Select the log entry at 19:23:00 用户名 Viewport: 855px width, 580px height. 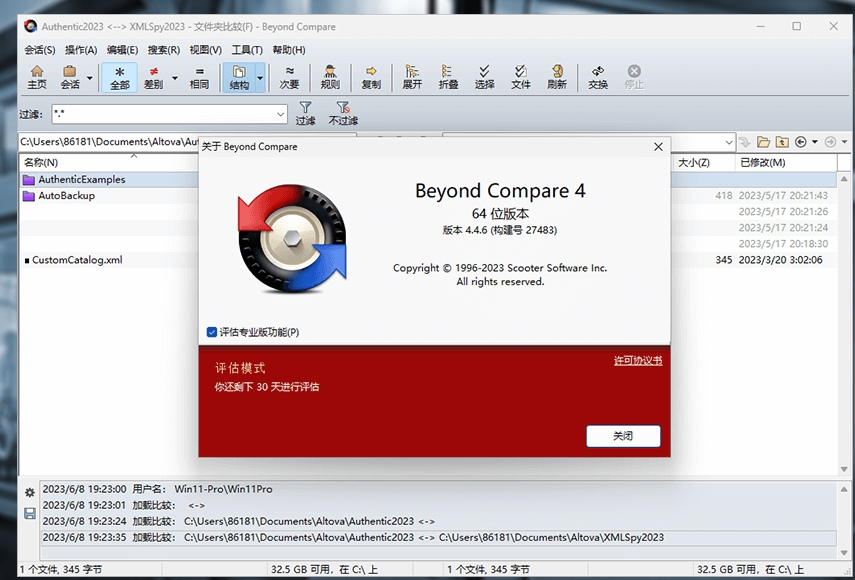pyautogui.click(x=438, y=489)
